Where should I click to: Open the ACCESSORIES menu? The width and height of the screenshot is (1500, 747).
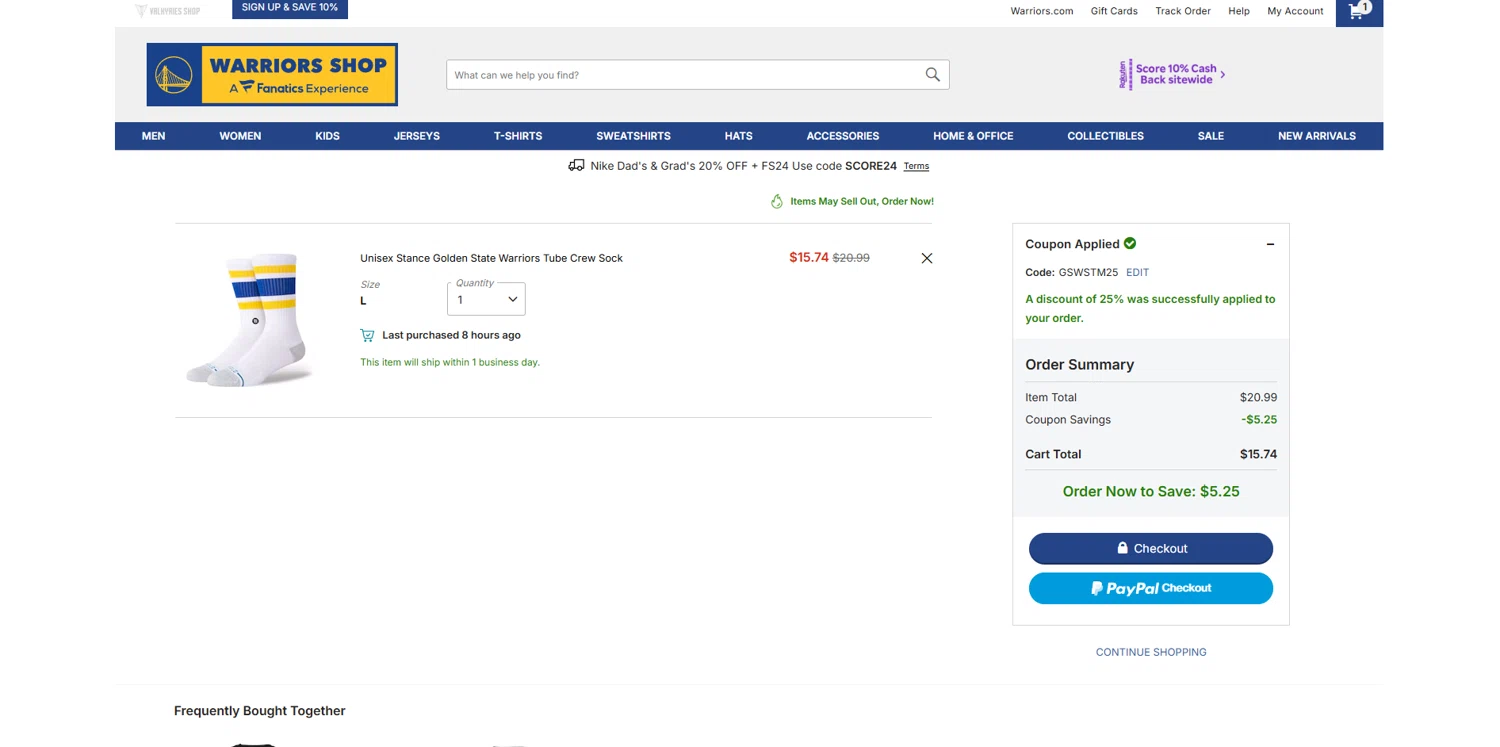click(843, 136)
